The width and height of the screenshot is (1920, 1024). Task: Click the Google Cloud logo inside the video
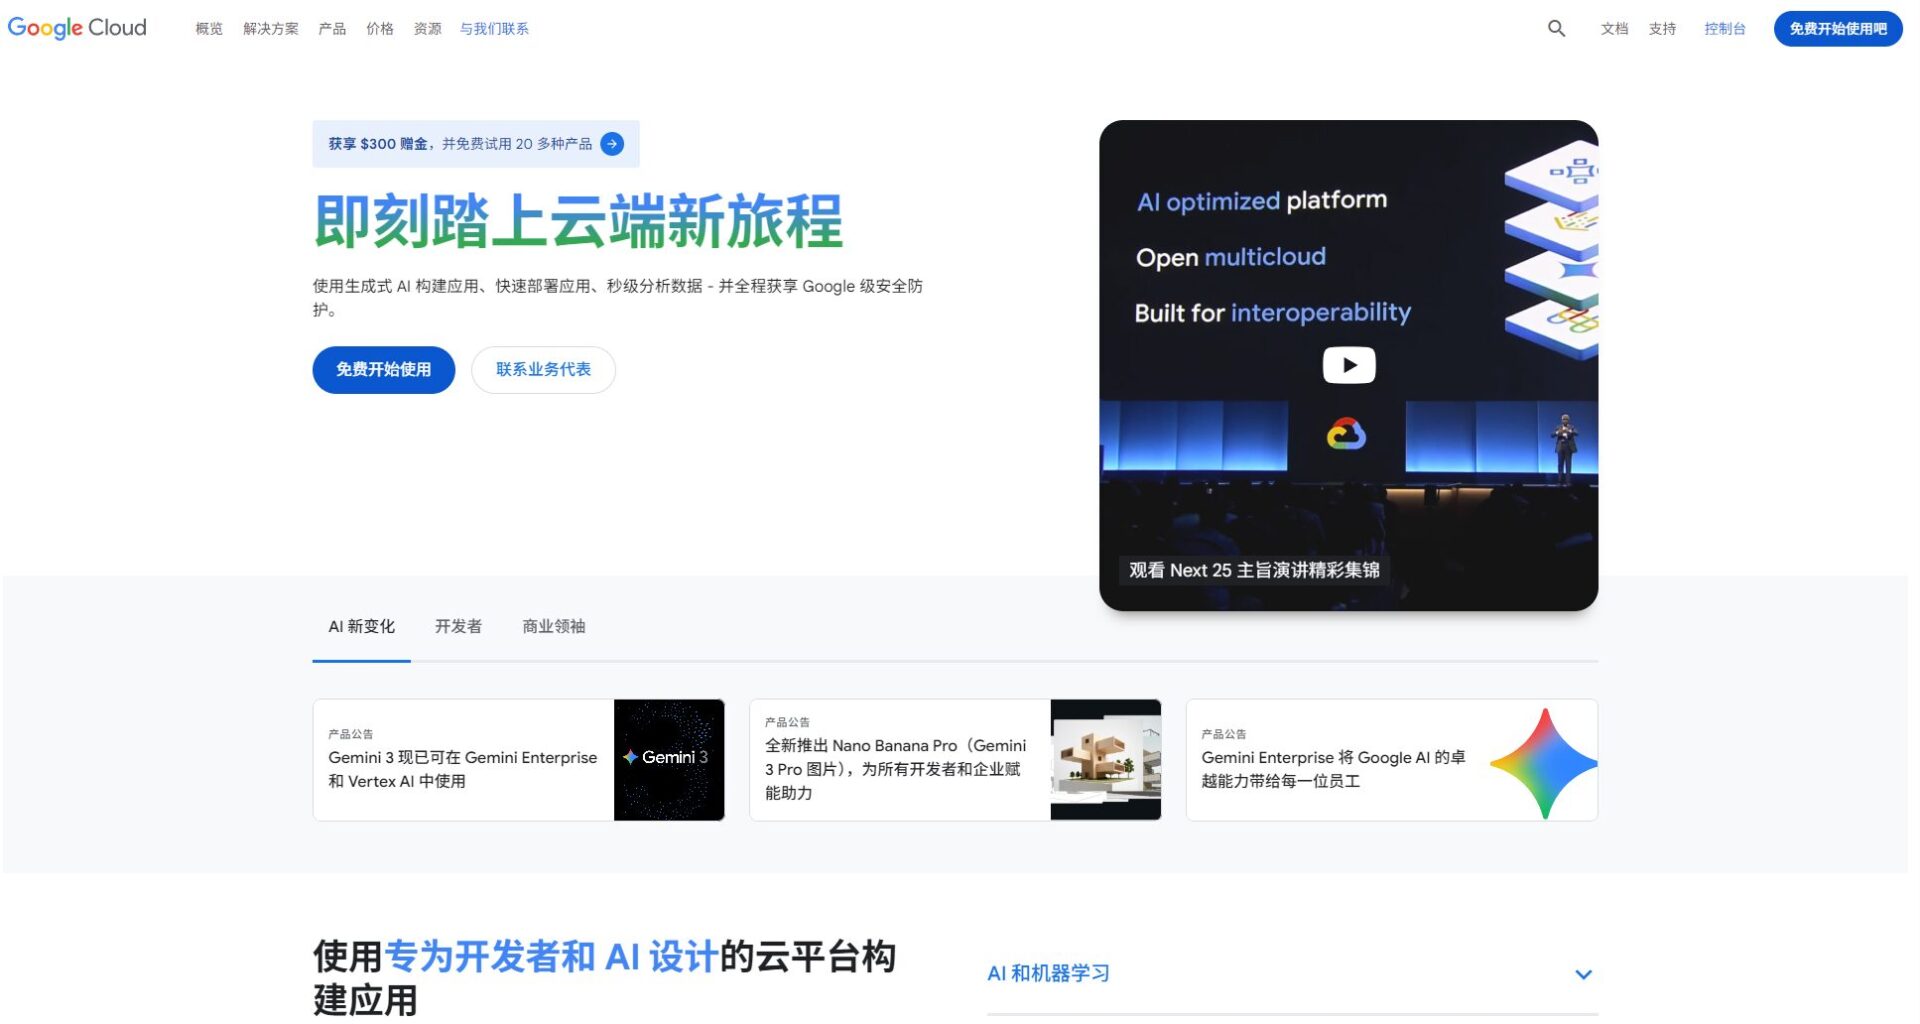[x=1345, y=433]
